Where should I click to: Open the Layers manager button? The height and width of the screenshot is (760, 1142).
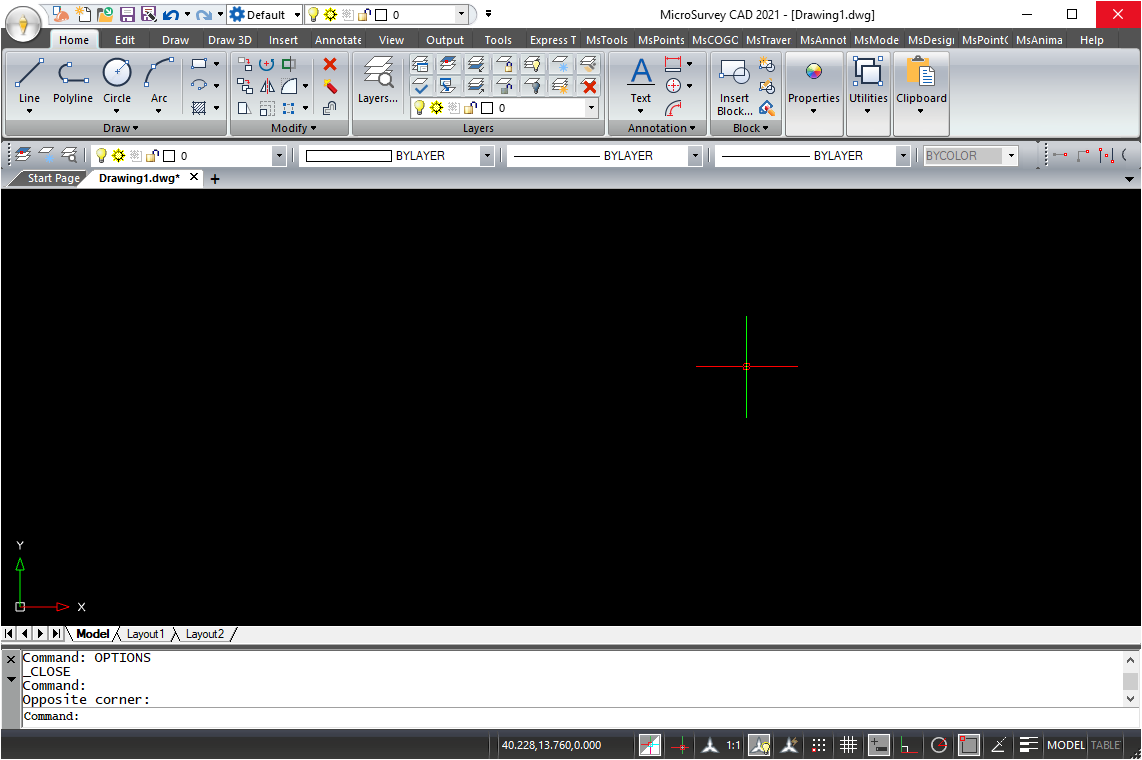378,80
